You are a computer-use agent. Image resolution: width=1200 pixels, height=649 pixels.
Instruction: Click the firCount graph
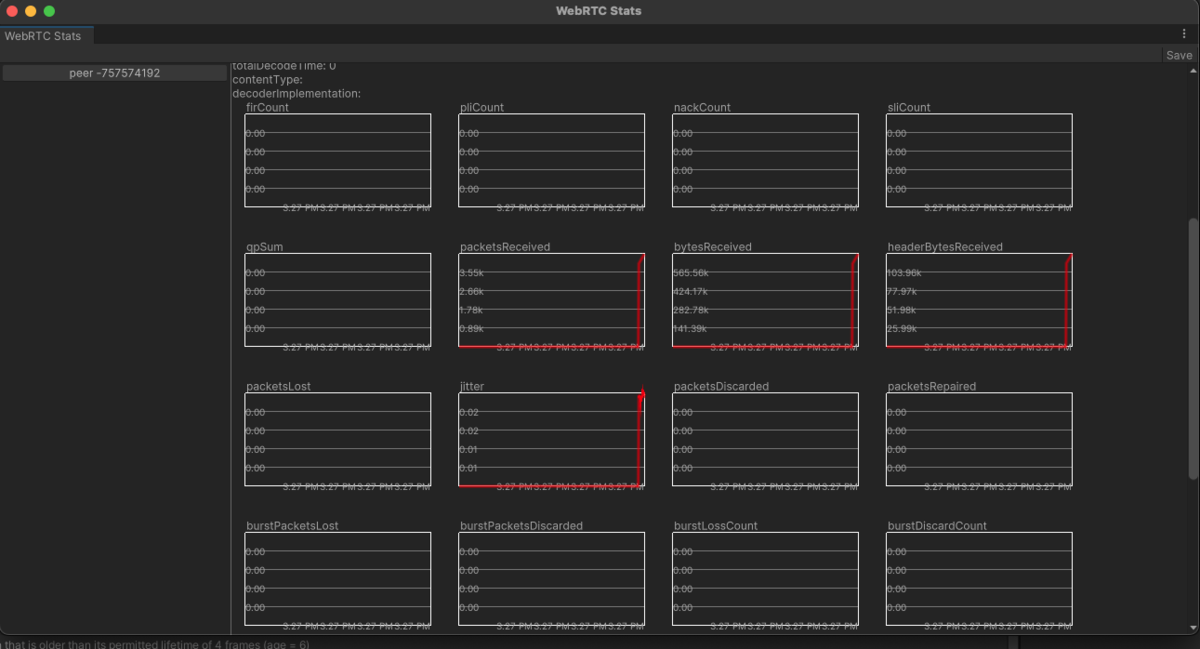pyautogui.click(x=338, y=160)
